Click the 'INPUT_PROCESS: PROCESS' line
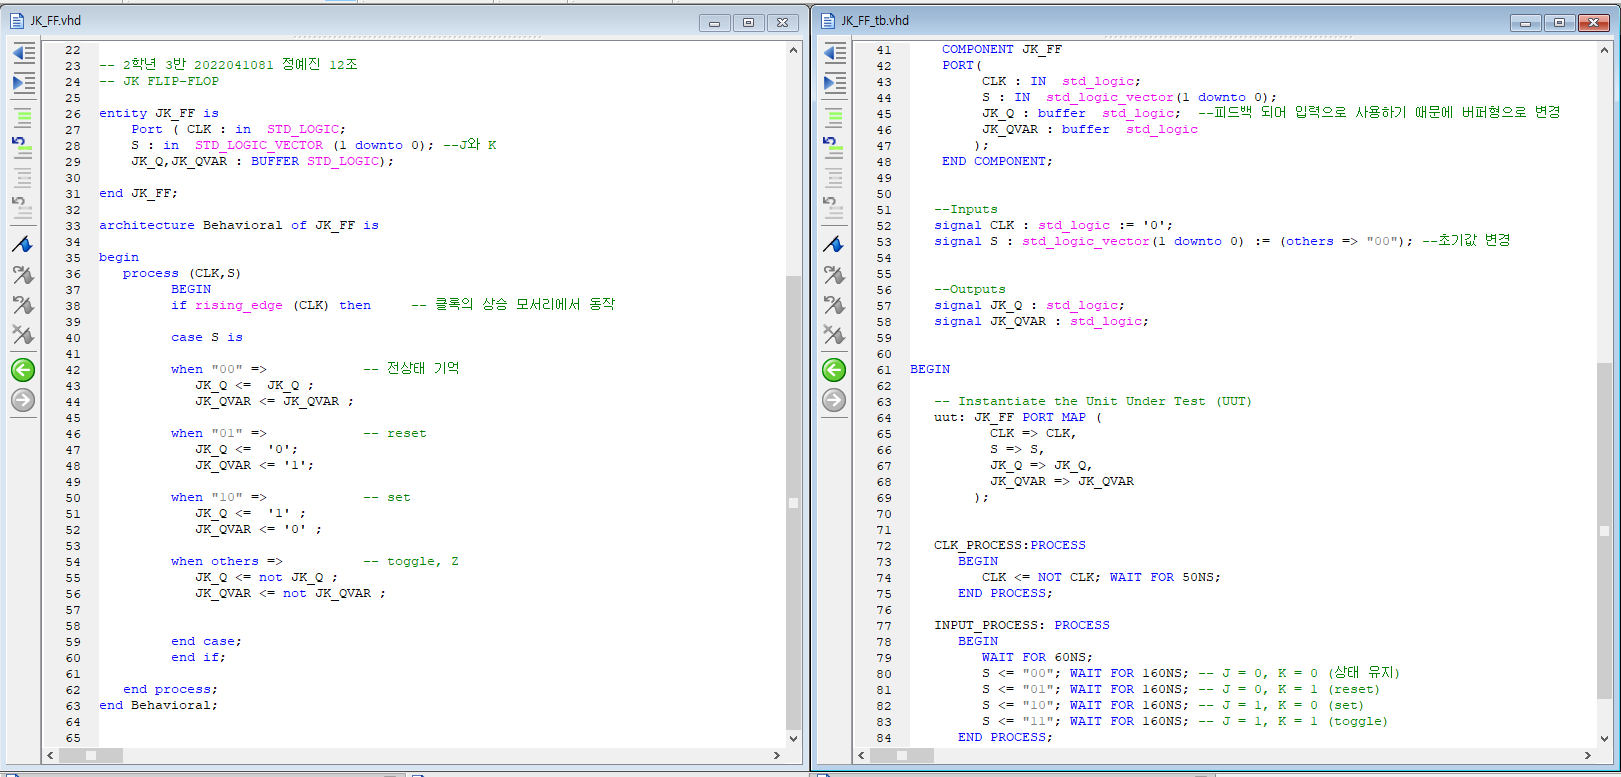This screenshot has height=777, width=1621. point(1022,626)
